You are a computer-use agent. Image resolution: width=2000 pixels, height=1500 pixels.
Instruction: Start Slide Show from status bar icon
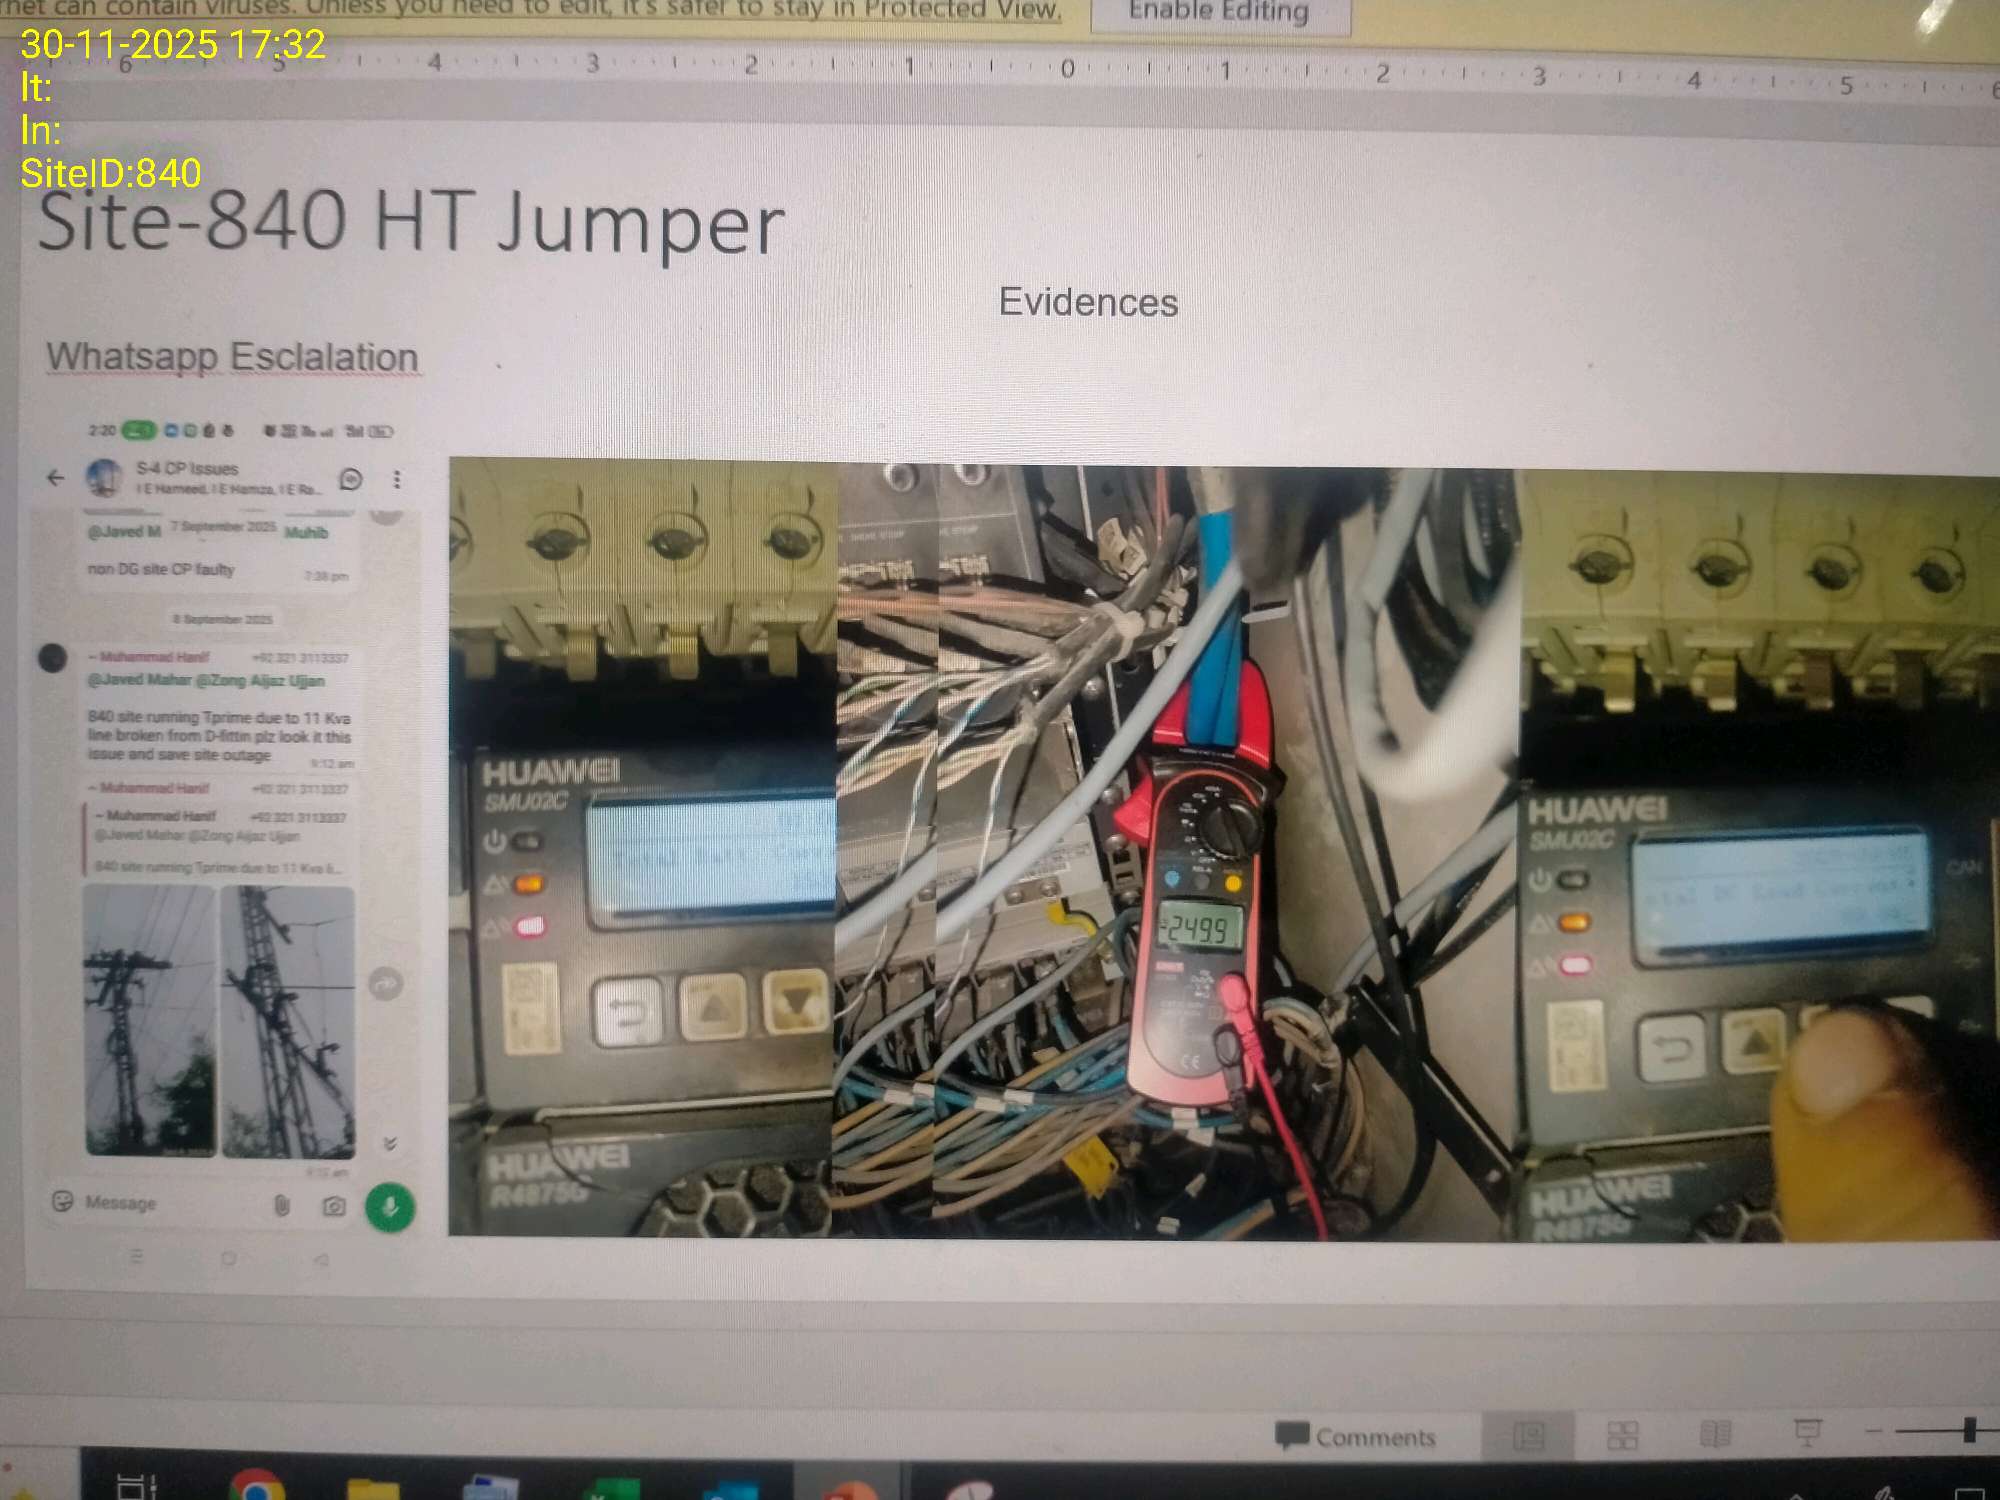(1807, 1432)
